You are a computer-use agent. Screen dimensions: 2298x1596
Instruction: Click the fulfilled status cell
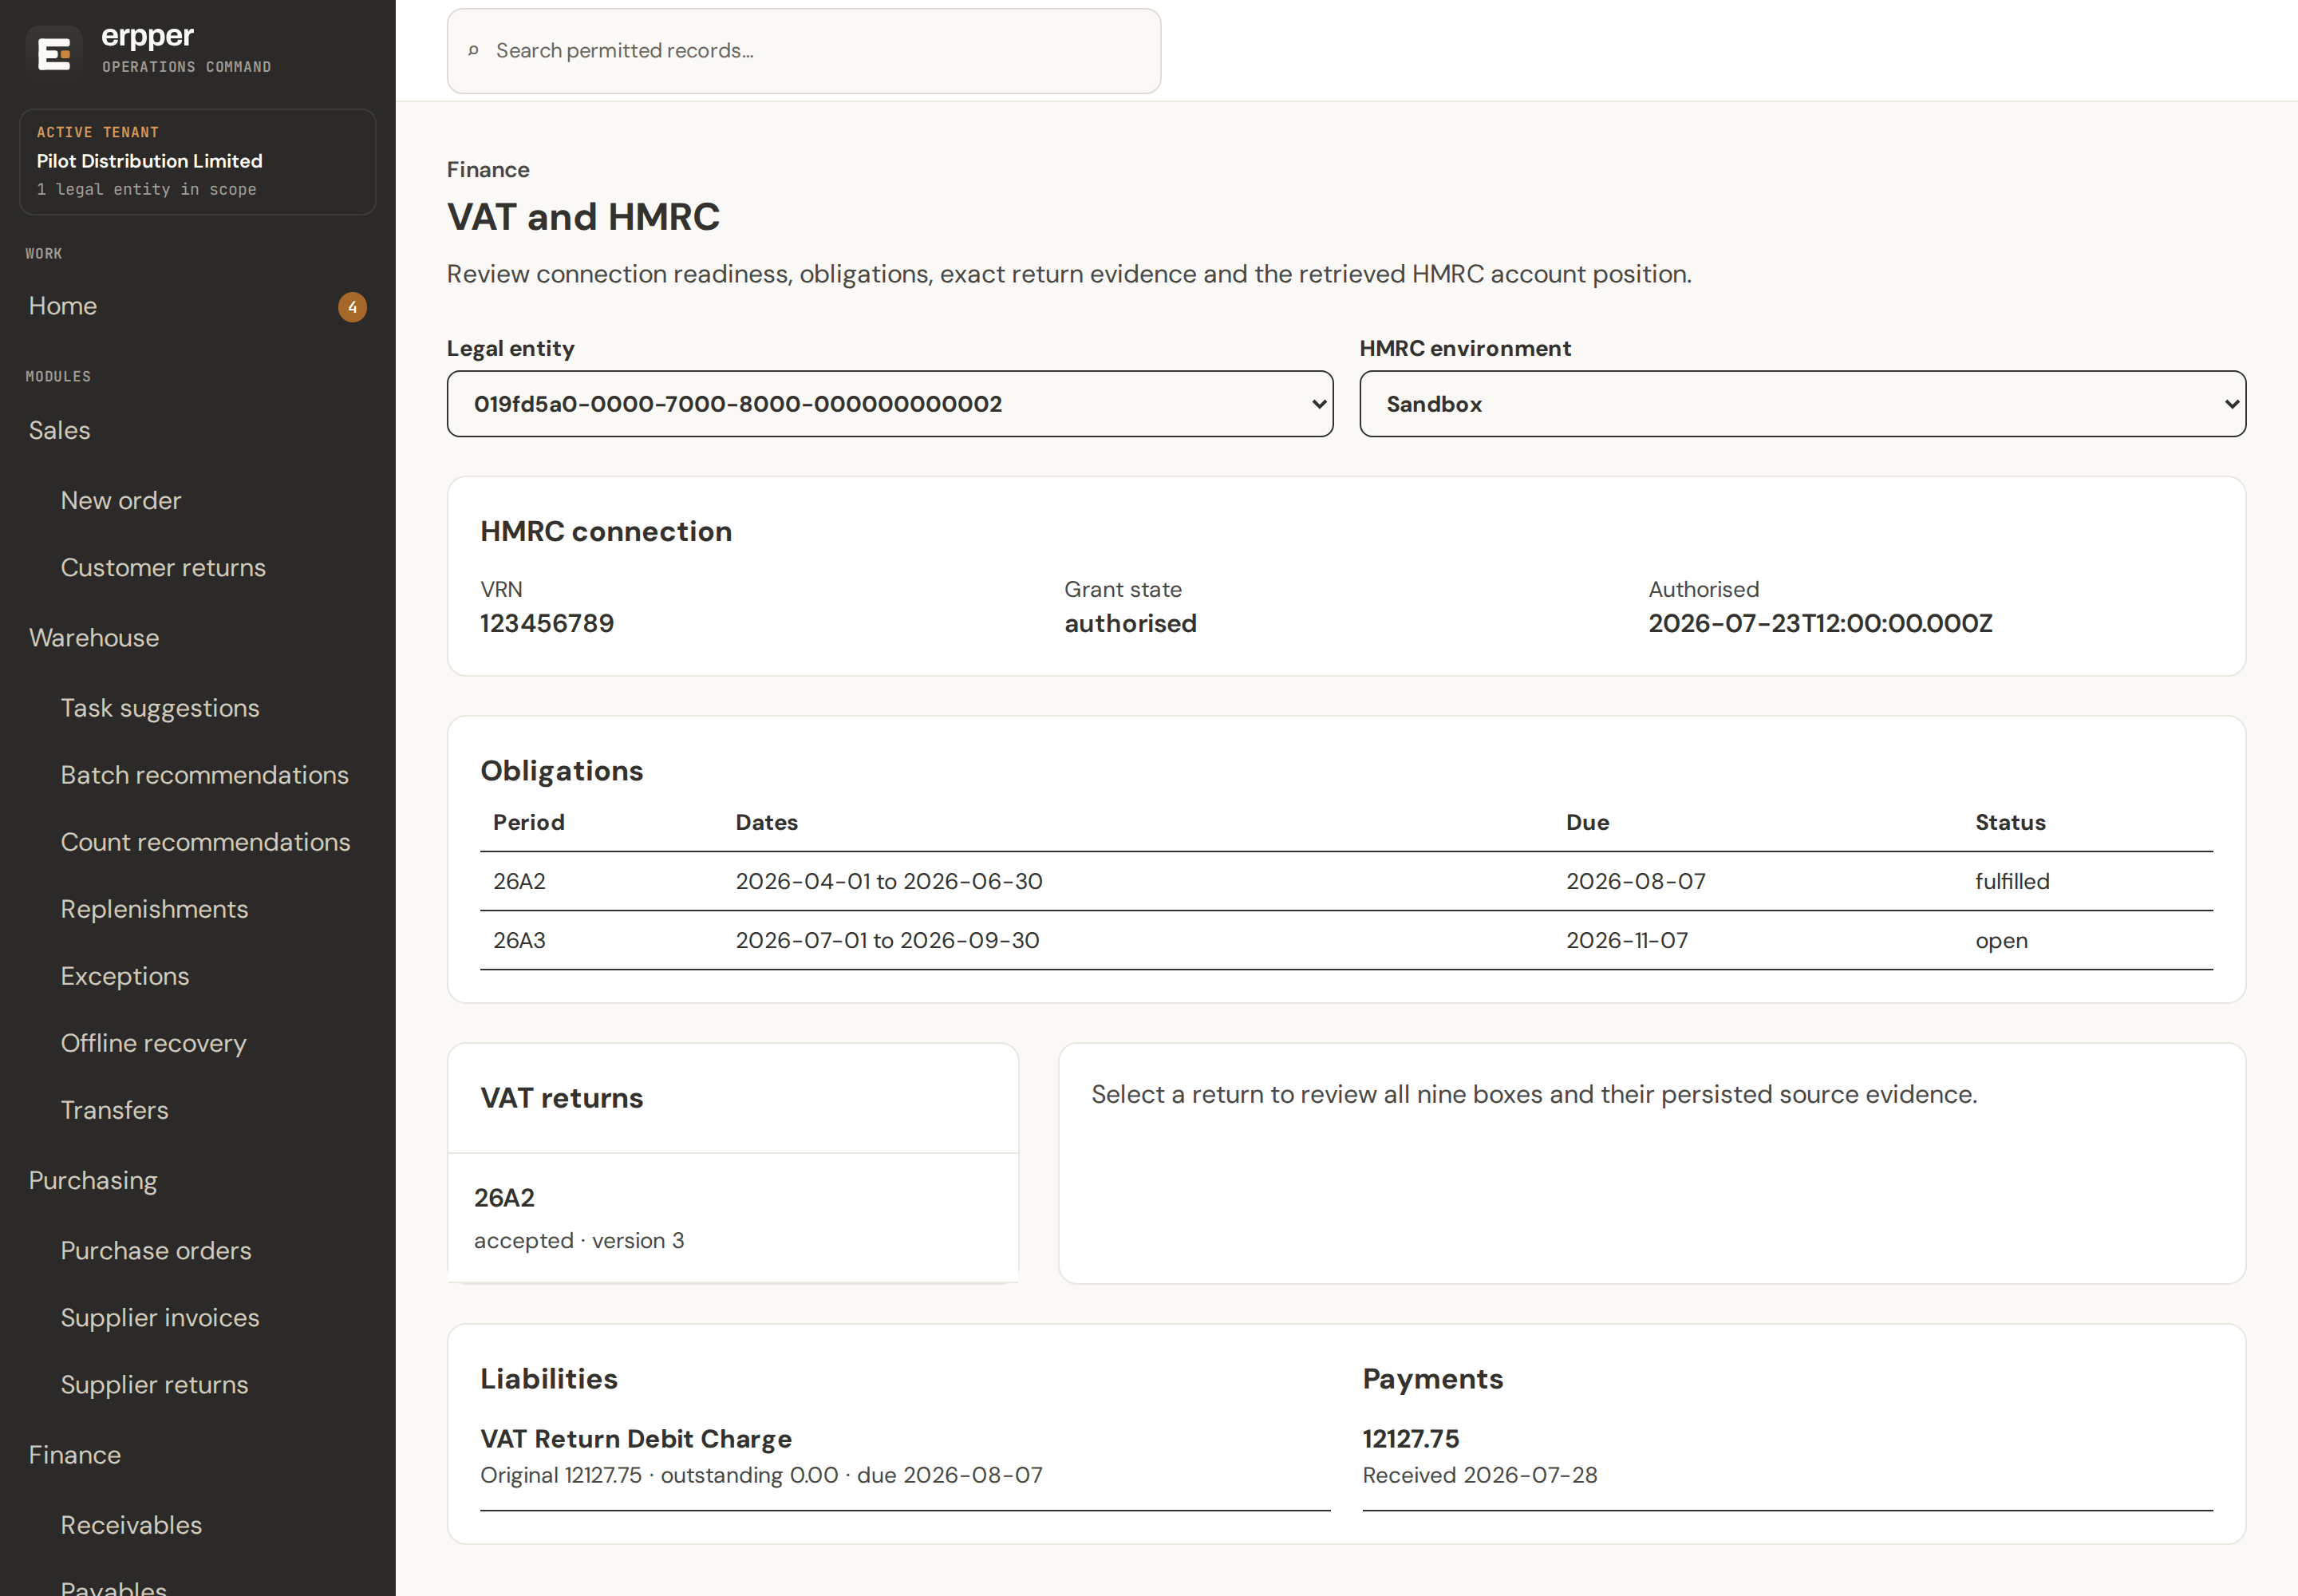2012,881
